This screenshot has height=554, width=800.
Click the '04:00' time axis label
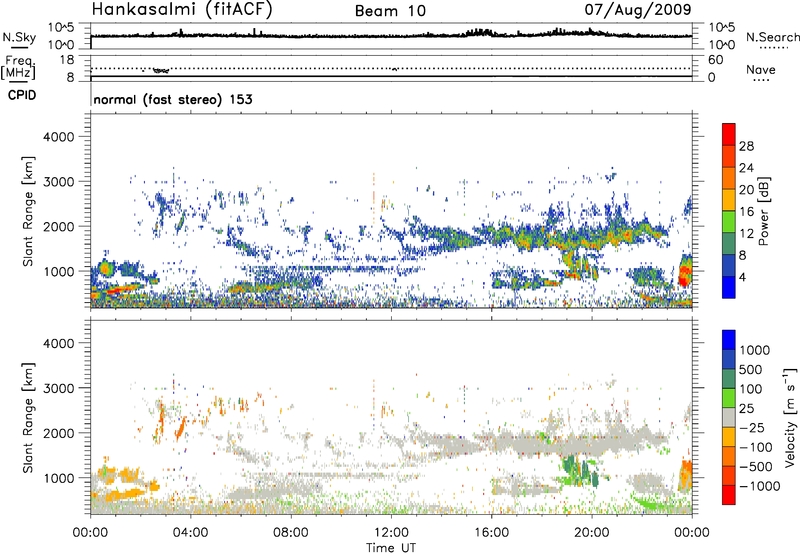(x=191, y=533)
